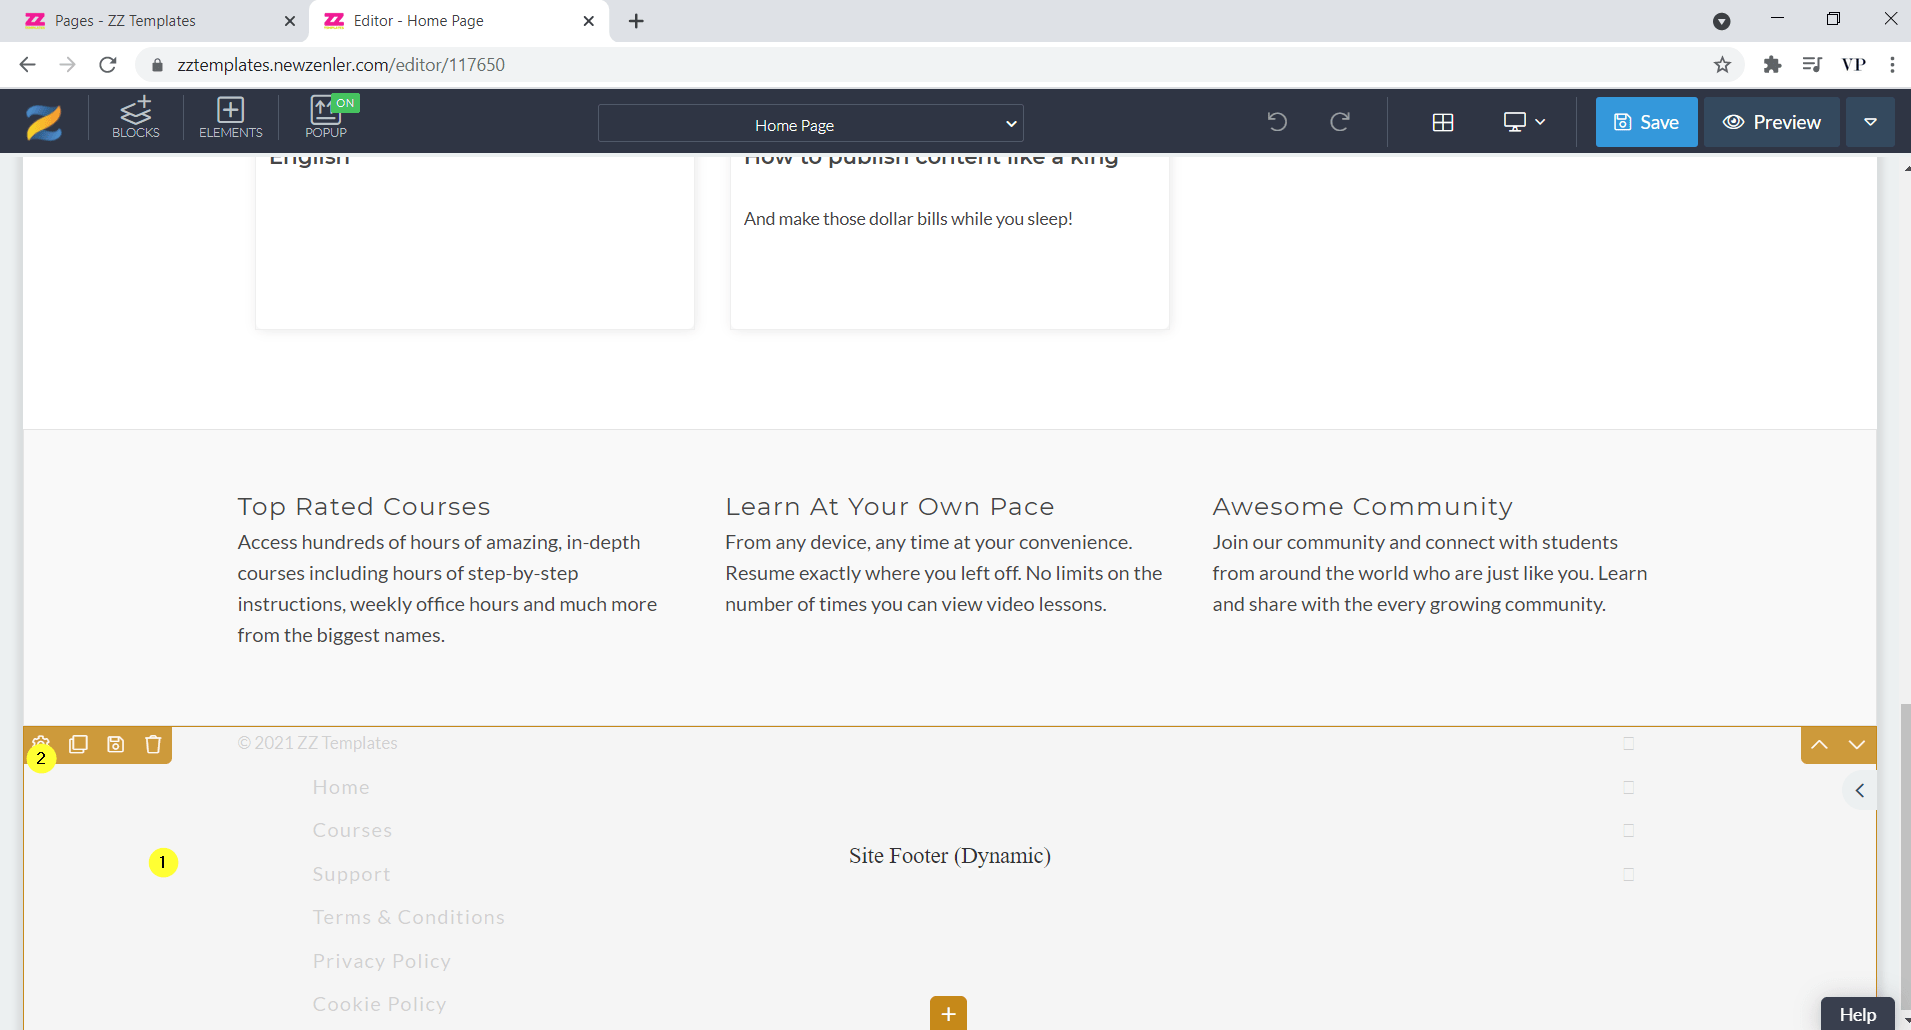This screenshot has height=1030, width=1911.
Task: Open footer section settings gear
Action: point(41,744)
